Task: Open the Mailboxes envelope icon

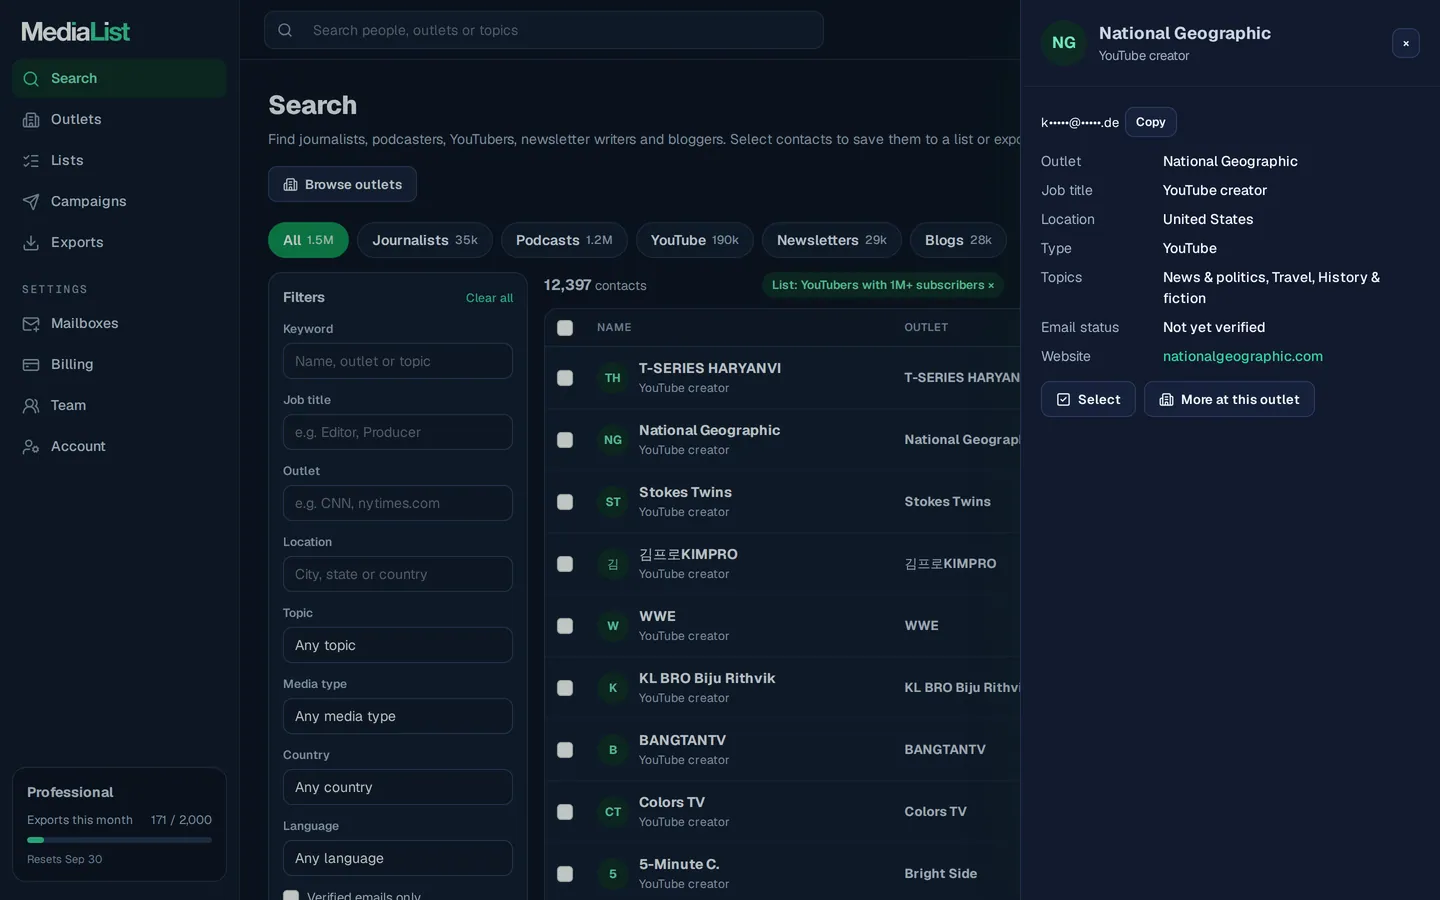Action: 31,324
